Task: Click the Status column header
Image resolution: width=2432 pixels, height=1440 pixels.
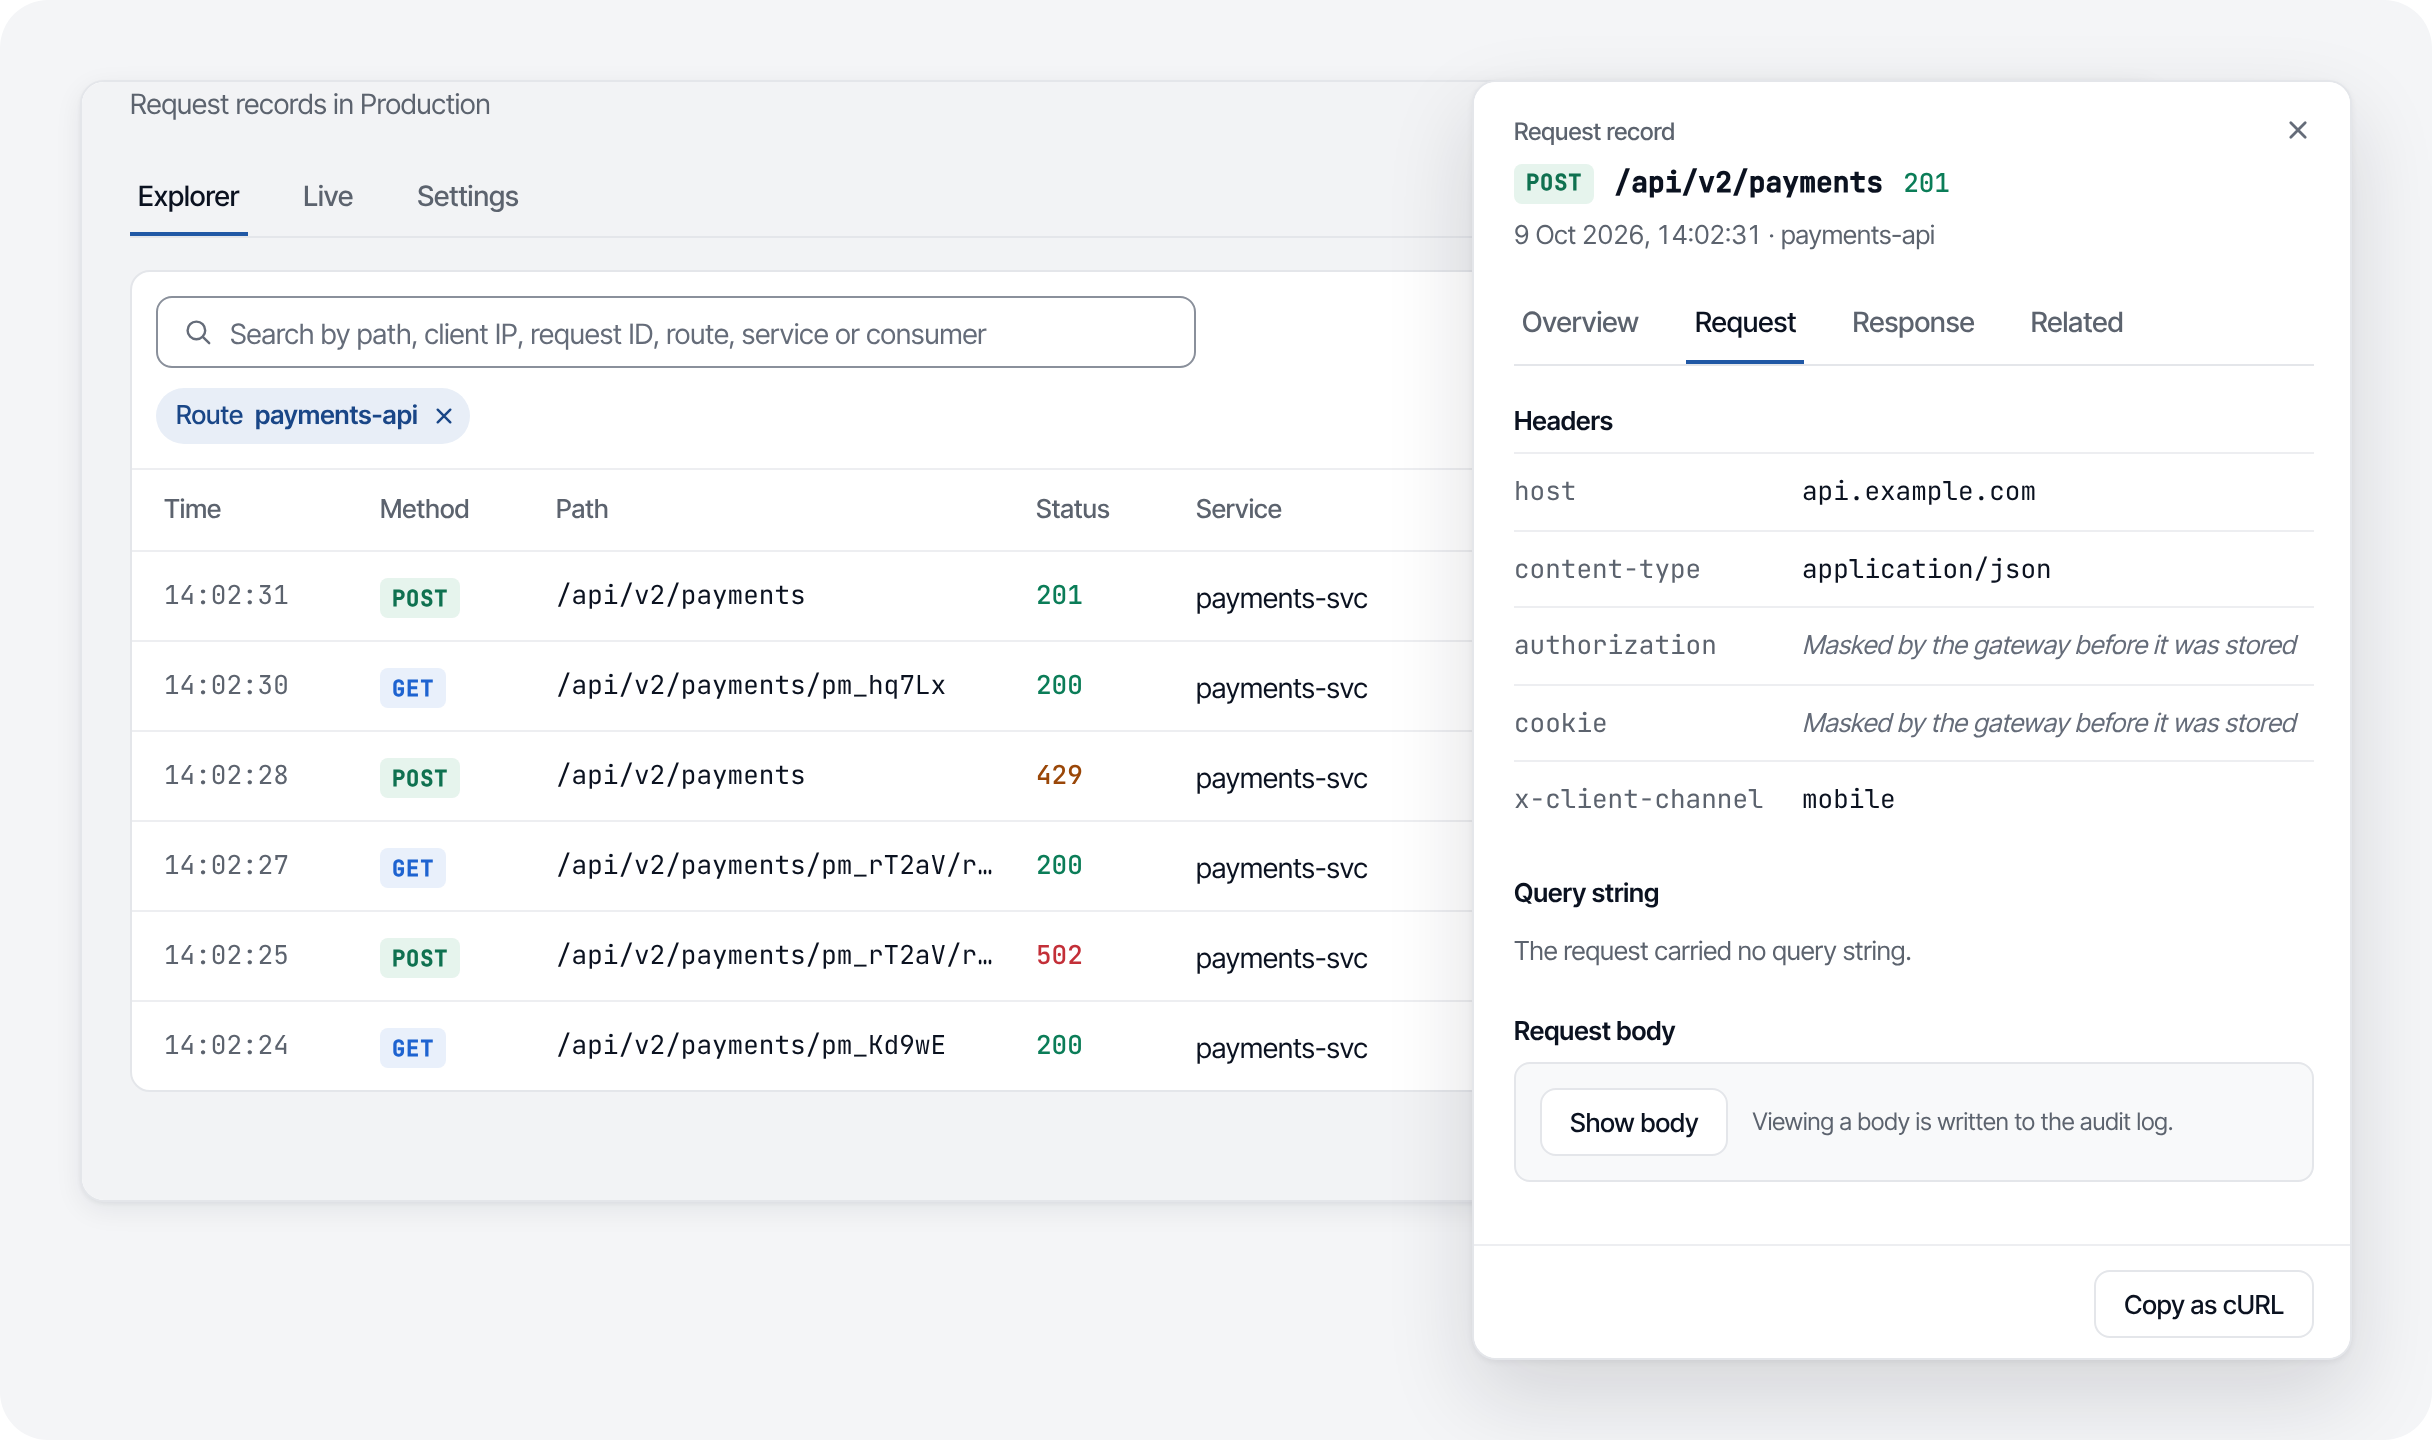Action: point(1072,509)
